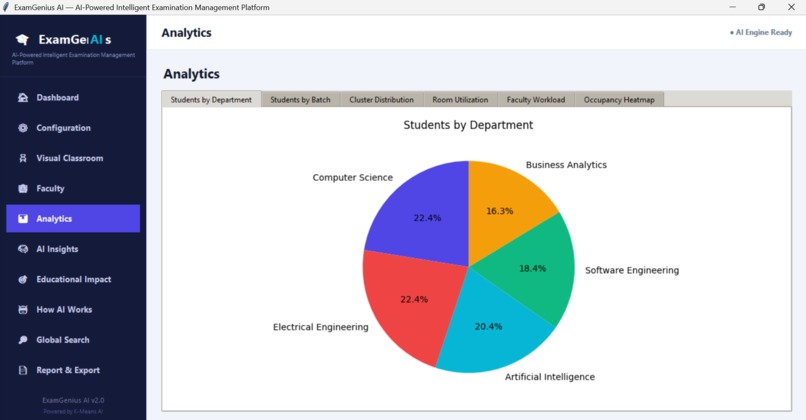806x420 pixels.
Task: Click the Business Analytics chart label
Action: pyautogui.click(x=566, y=165)
